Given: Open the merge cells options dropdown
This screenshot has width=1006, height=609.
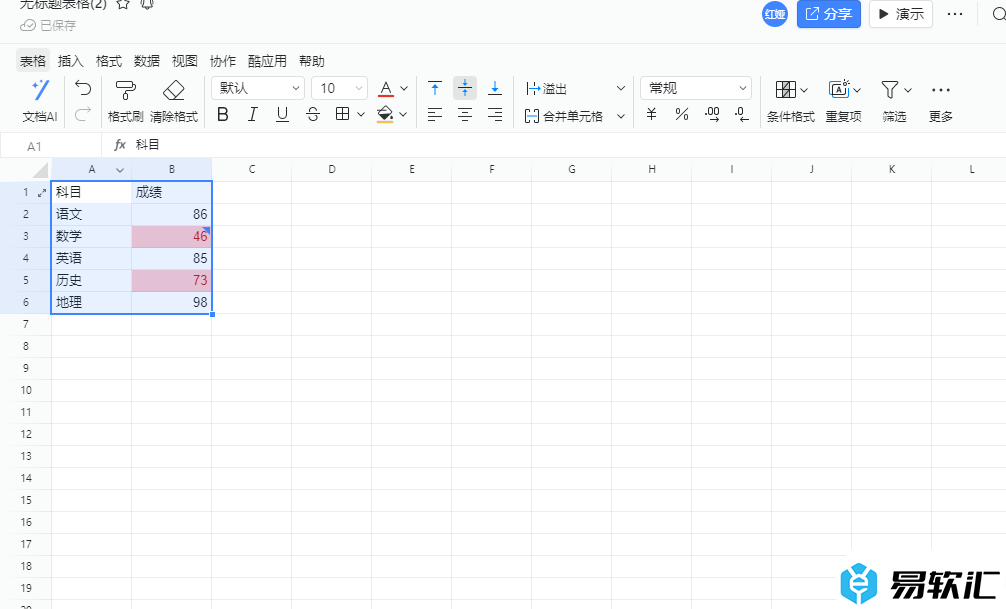Looking at the screenshot, I should click(620, 116).
